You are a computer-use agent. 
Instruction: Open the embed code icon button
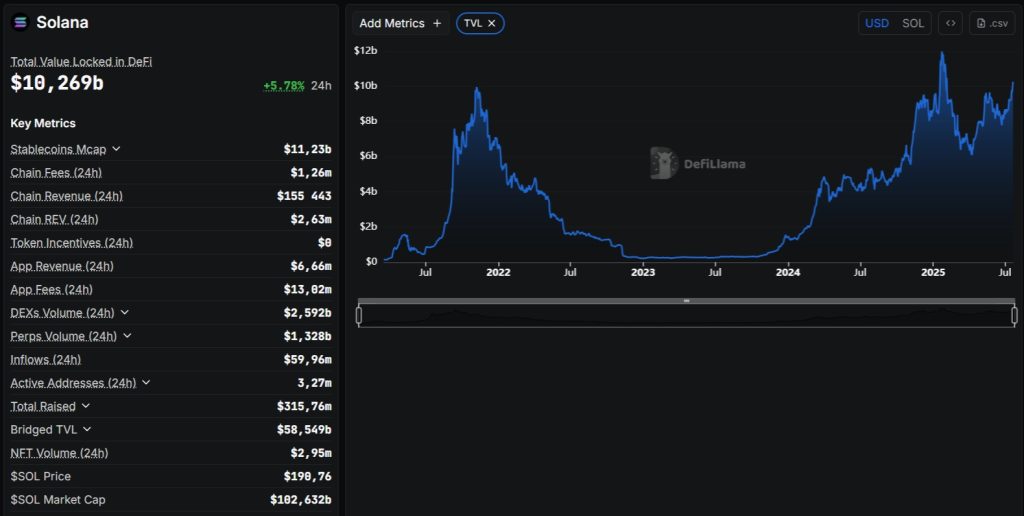click(x=950, y=24)
